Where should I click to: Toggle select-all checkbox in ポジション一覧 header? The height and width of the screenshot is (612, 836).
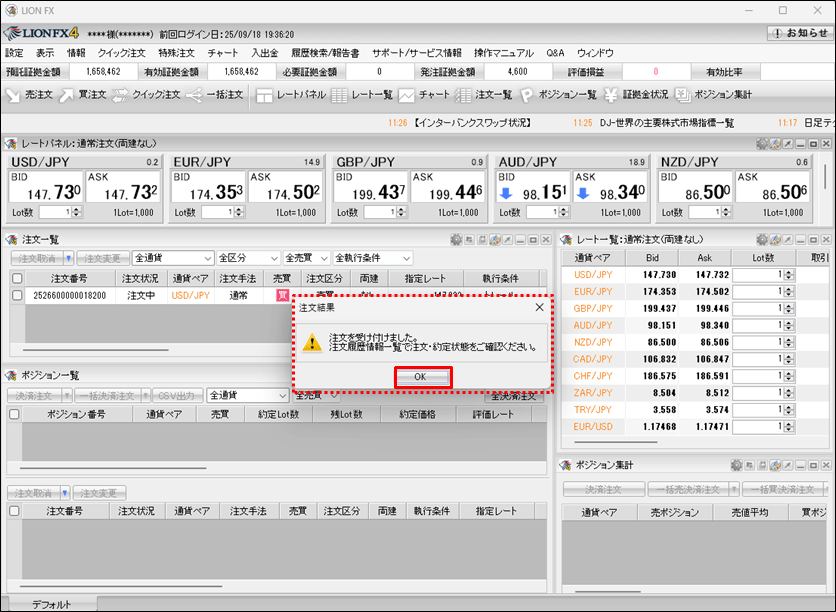14,414
